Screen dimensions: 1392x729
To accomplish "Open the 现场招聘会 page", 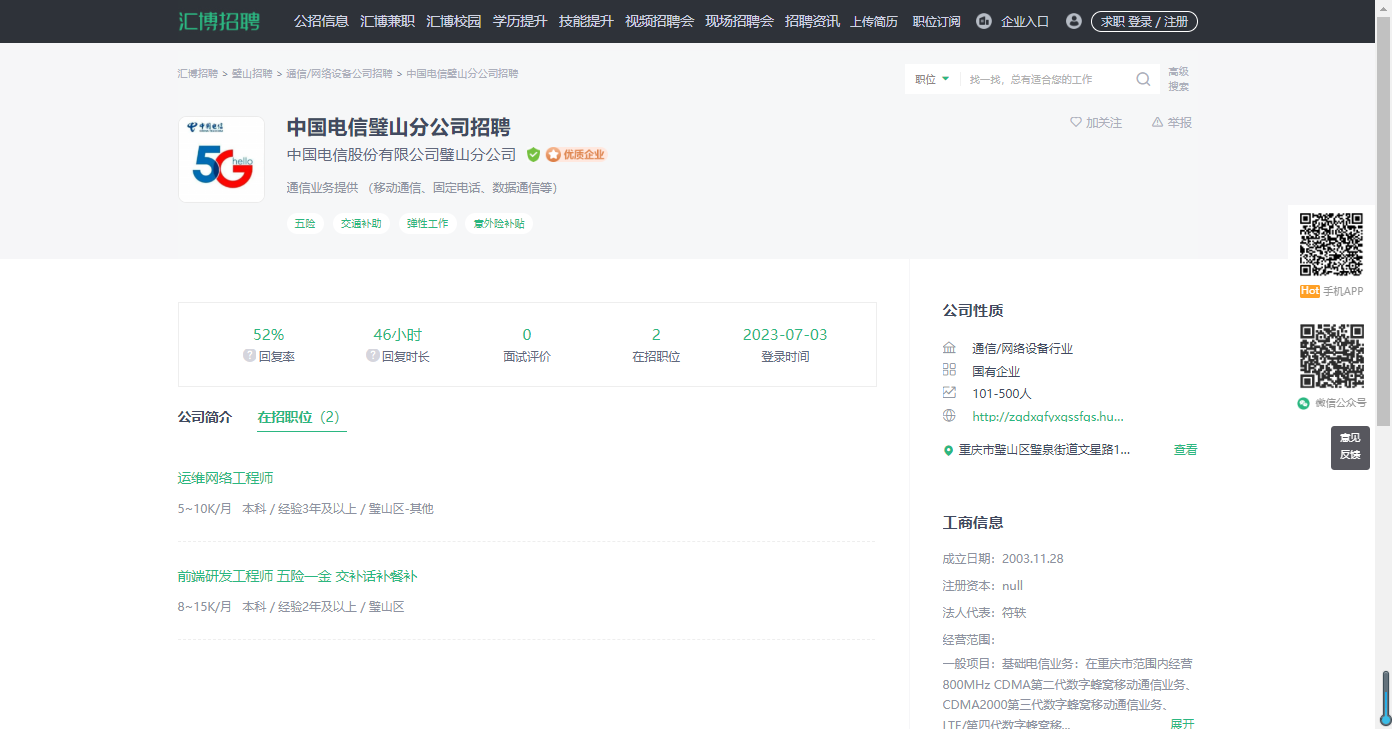I will (739, 21).
